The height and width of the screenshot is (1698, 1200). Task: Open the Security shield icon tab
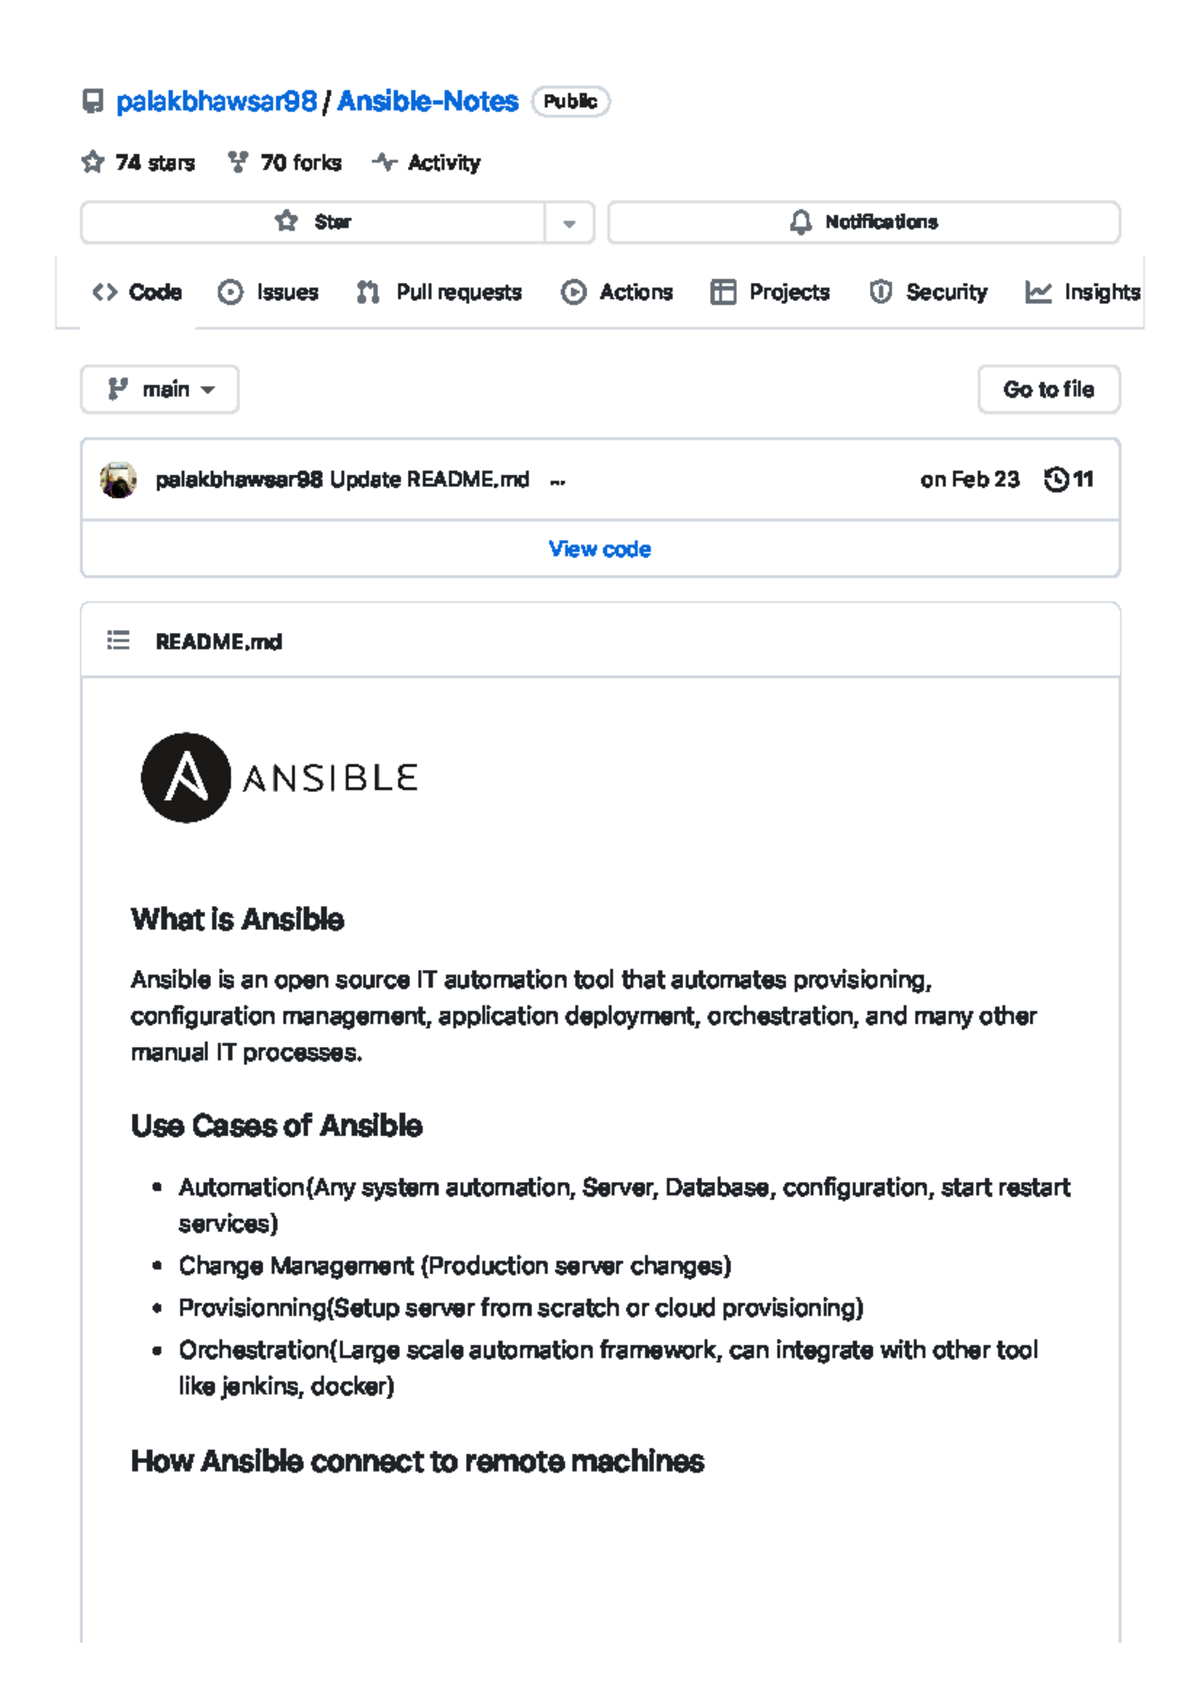tap(879, 291)
